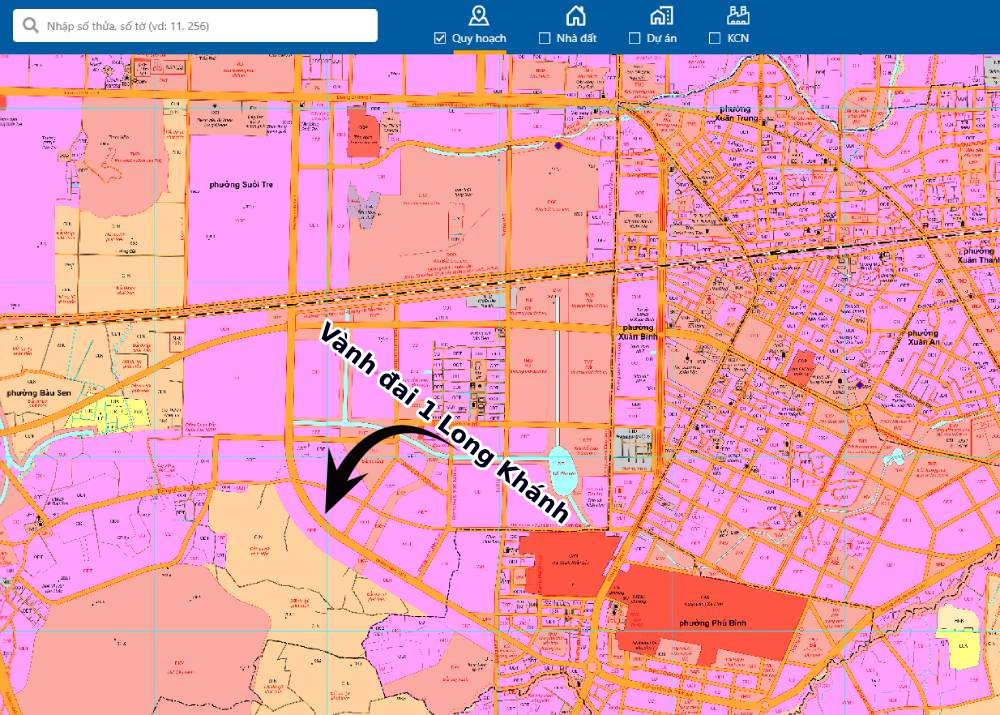Click the Nhà đất house icon

pos(575,15)
